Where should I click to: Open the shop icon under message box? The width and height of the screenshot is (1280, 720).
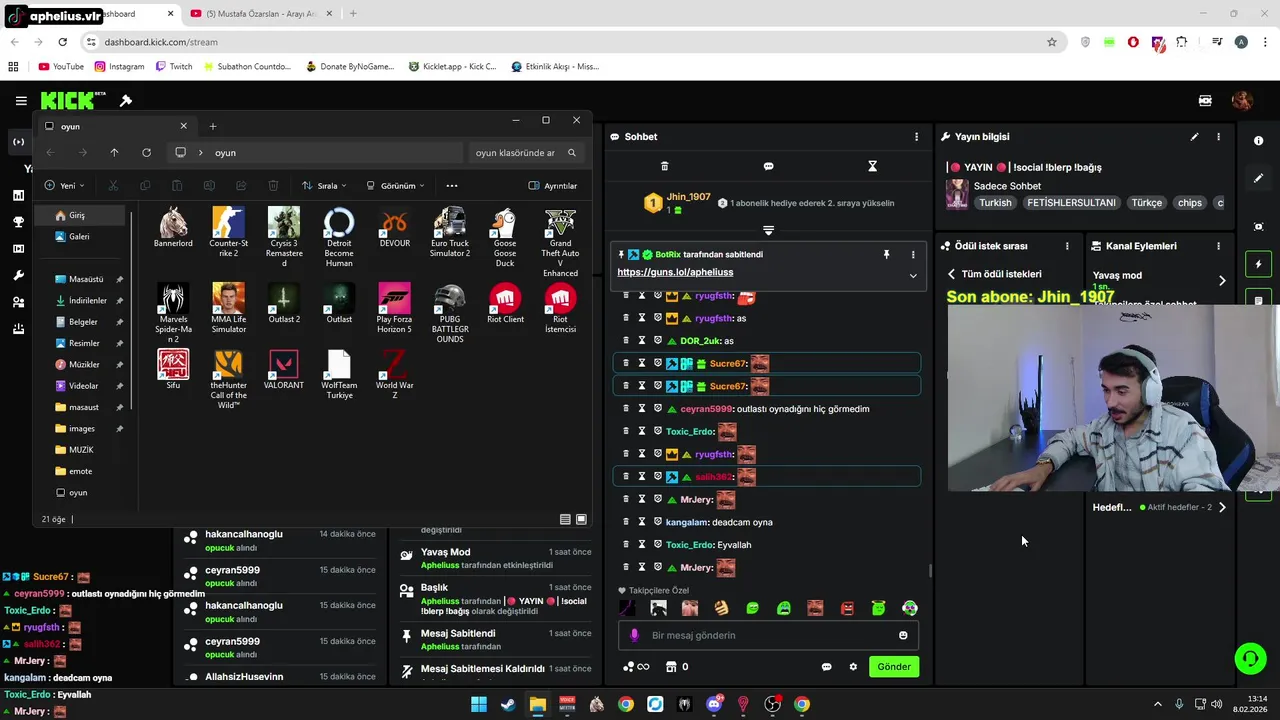[671, 667]
